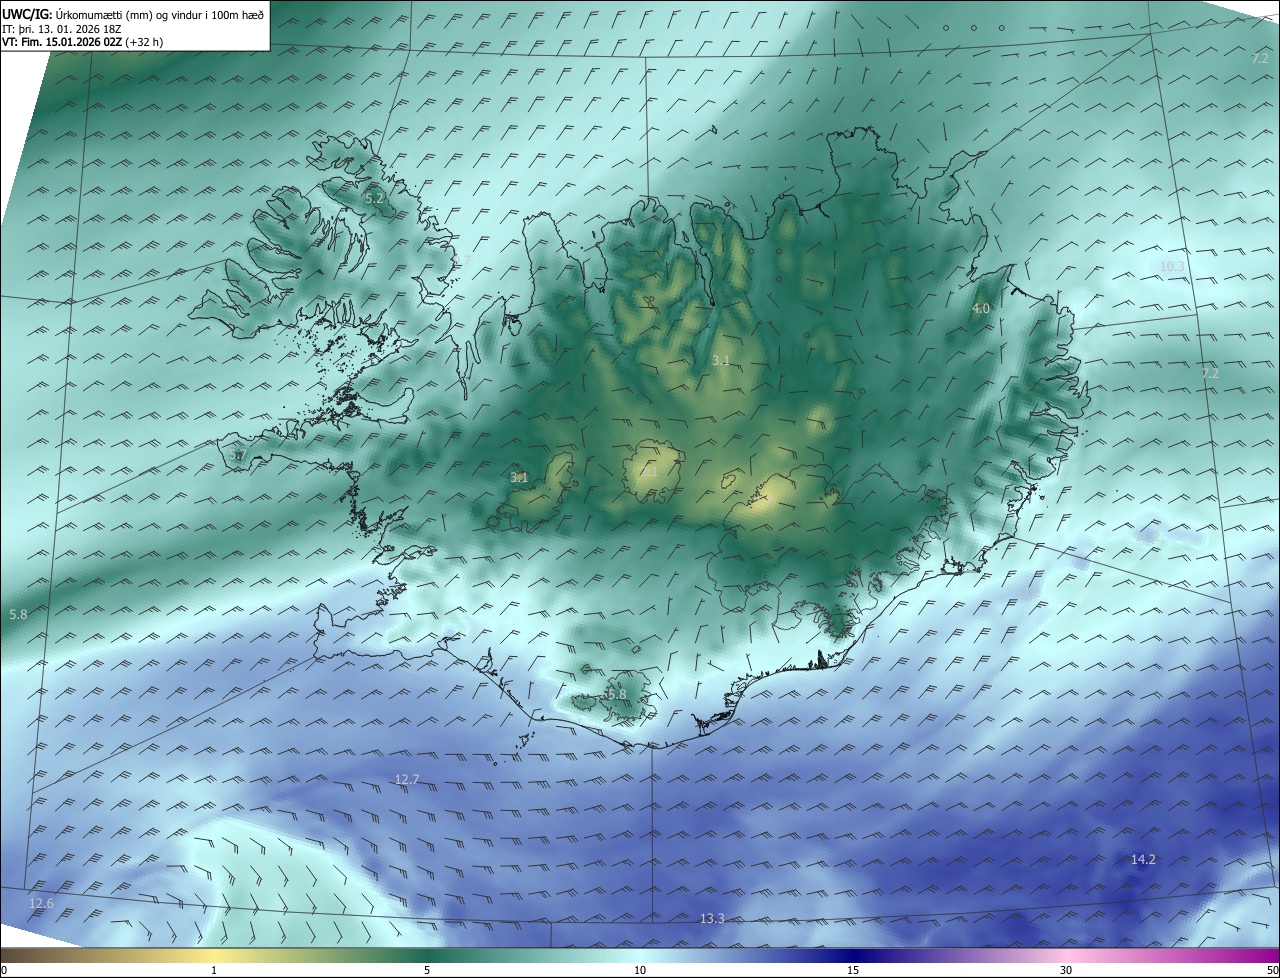Click the 1 tick on the color scale
Image resolution: width=1280 pixels, height=978 pixels.
coord(214,970)
